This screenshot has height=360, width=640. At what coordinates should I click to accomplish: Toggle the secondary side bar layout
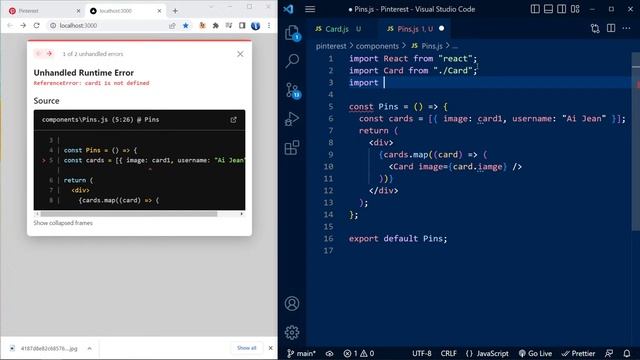click(562, 9)
